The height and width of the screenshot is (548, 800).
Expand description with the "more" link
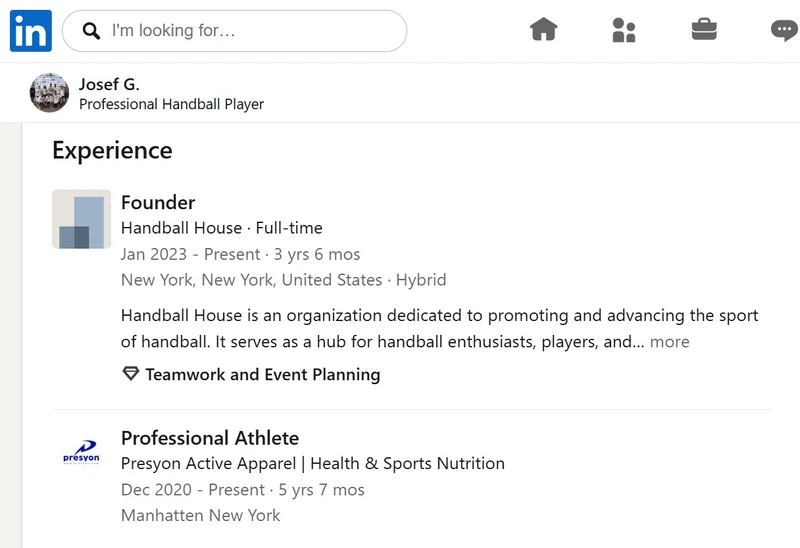(x=669, y=341)
